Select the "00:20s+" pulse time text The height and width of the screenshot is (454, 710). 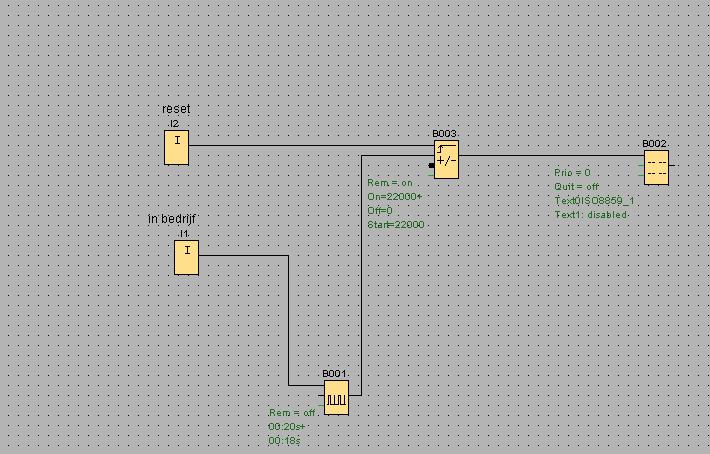pyautogui.click(x=287, y=427)
